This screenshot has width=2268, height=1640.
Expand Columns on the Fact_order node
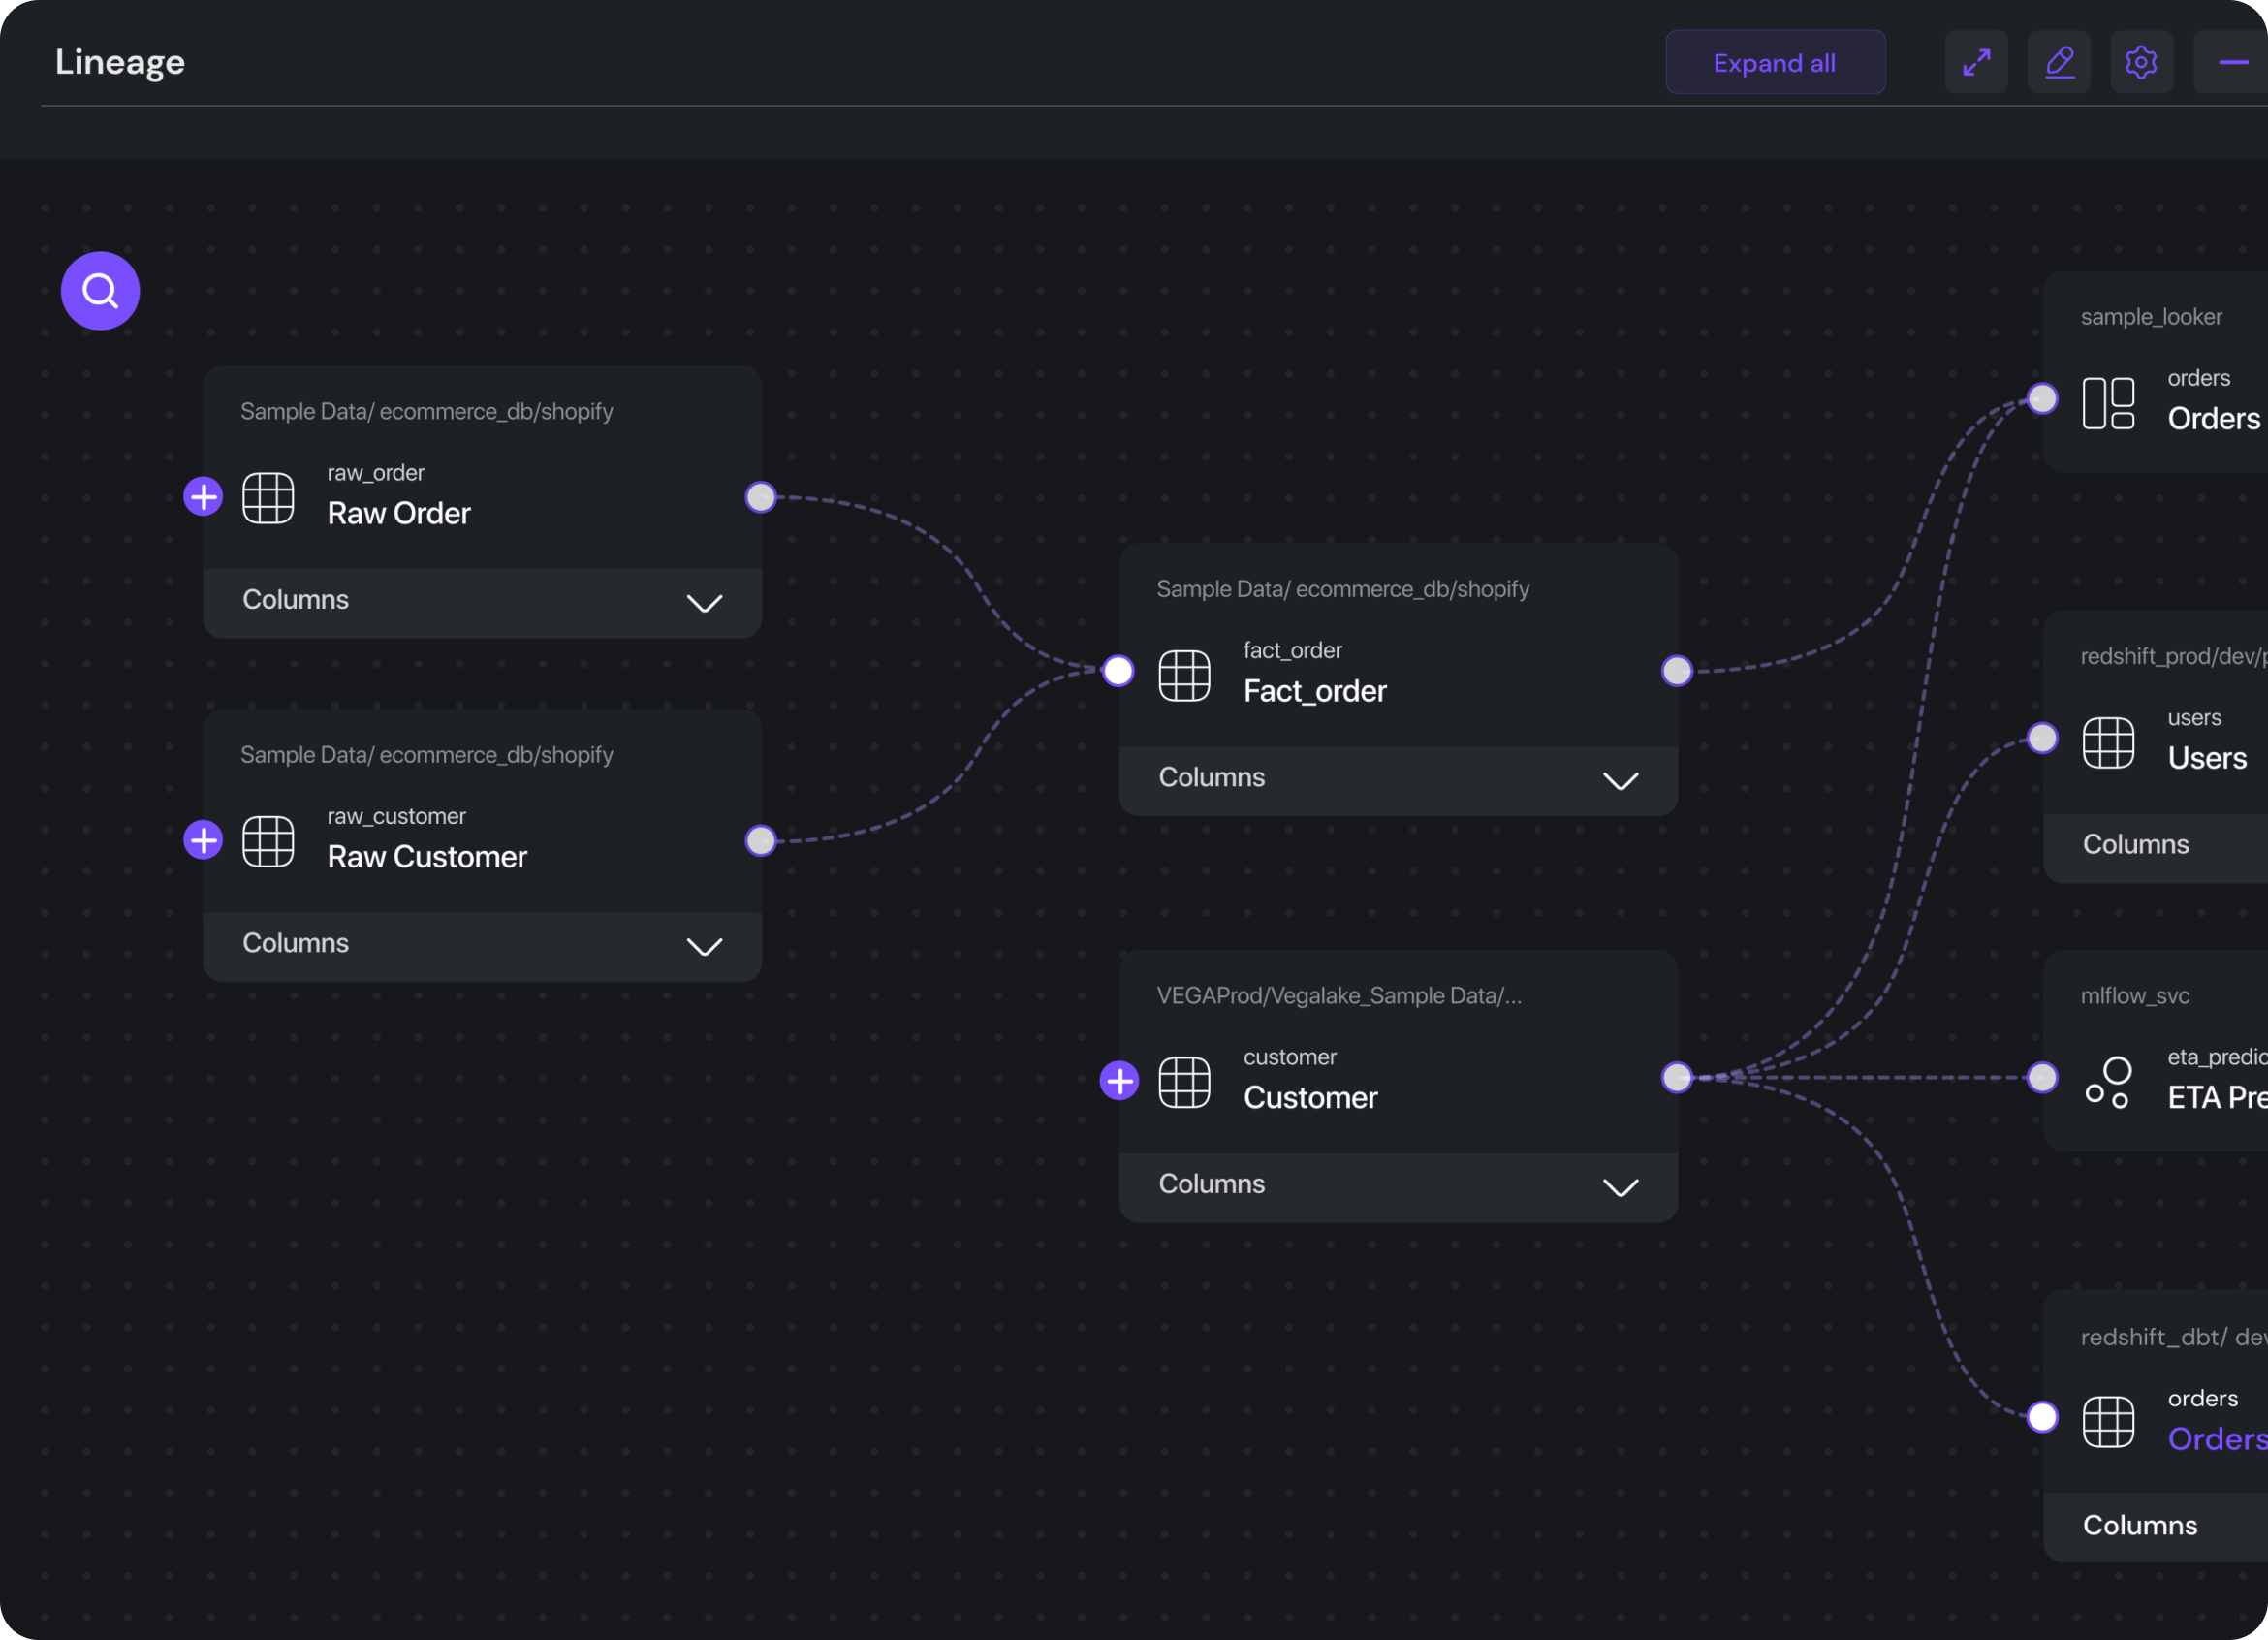pos(1620,780)
